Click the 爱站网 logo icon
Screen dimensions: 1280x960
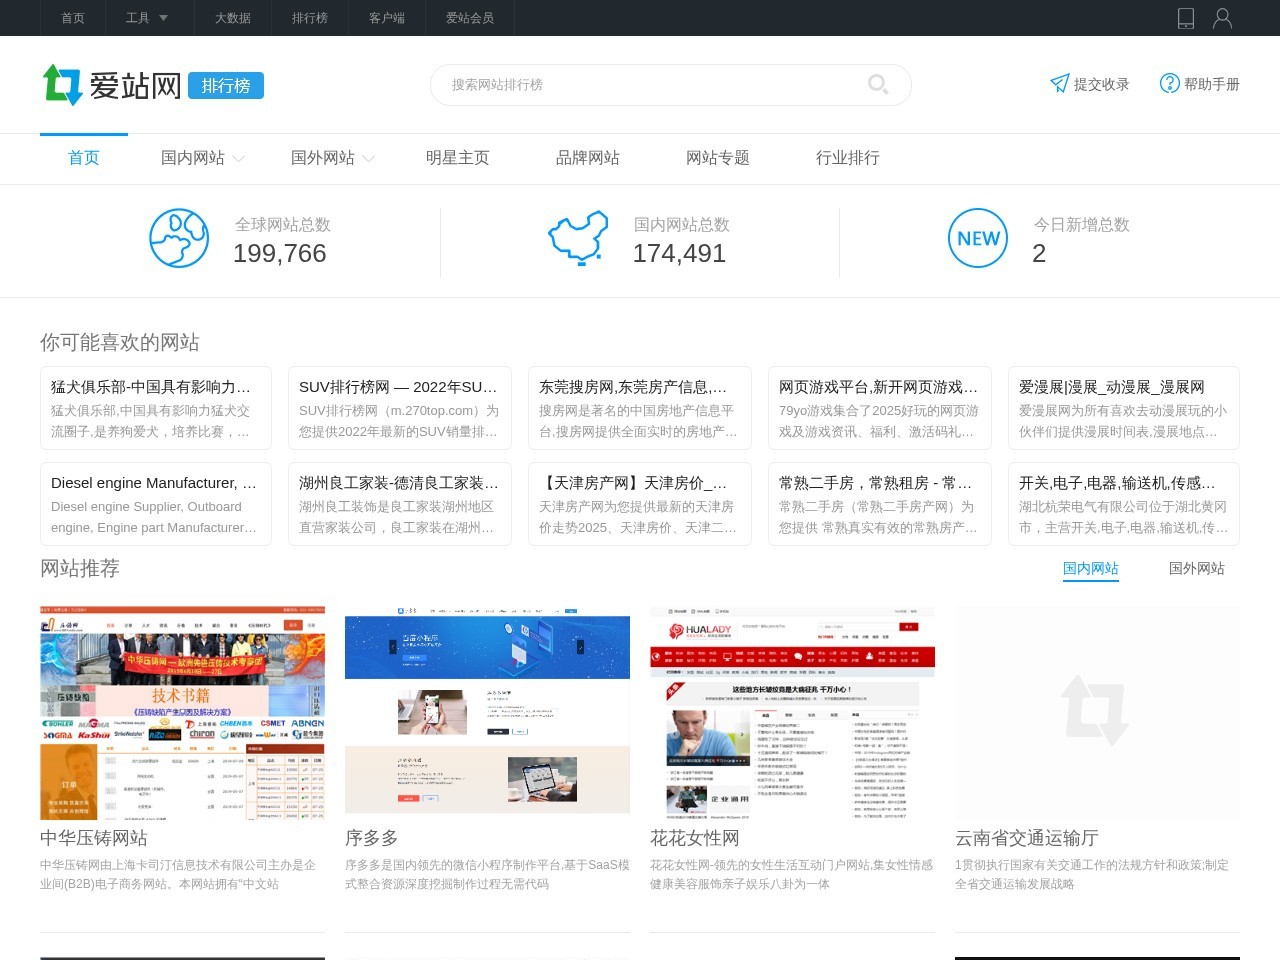[x=63, y=85]
